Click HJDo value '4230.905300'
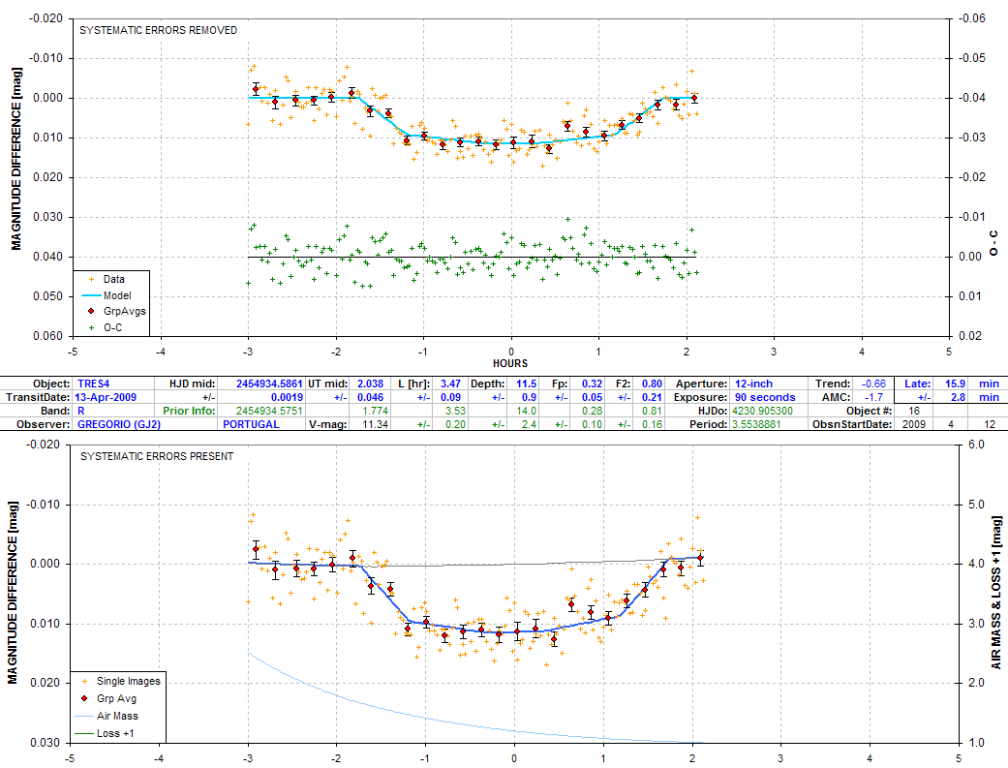 click(762, 411)
